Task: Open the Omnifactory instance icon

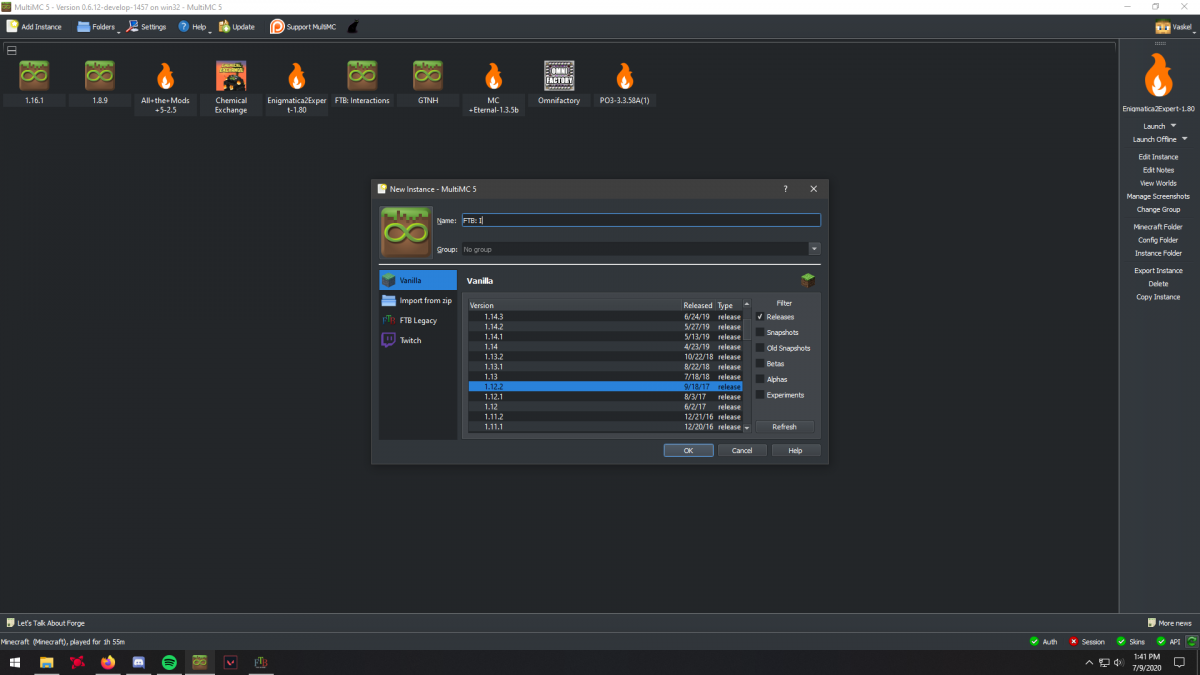Action: click(559, 75)
